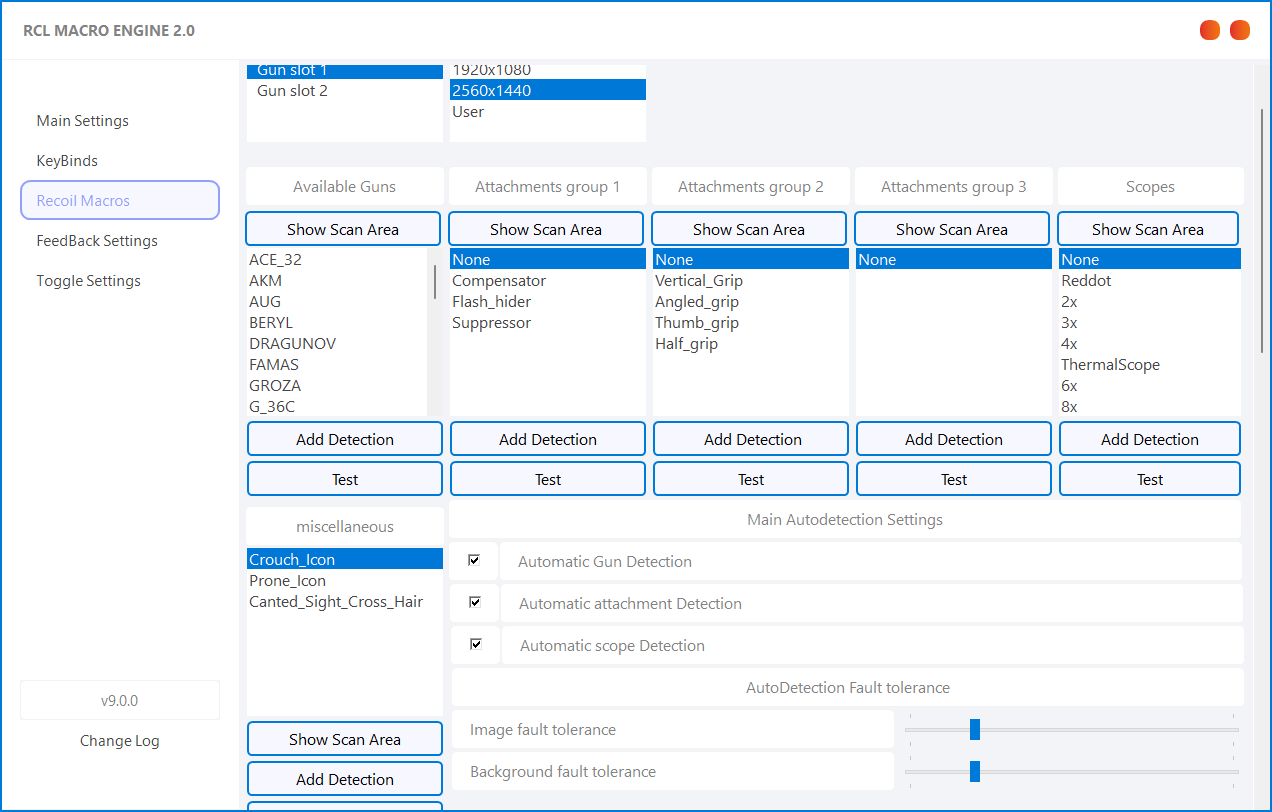Click Test under Attachments group 2
Viewport: 1272px width, 812px height.
click(751, 479)
